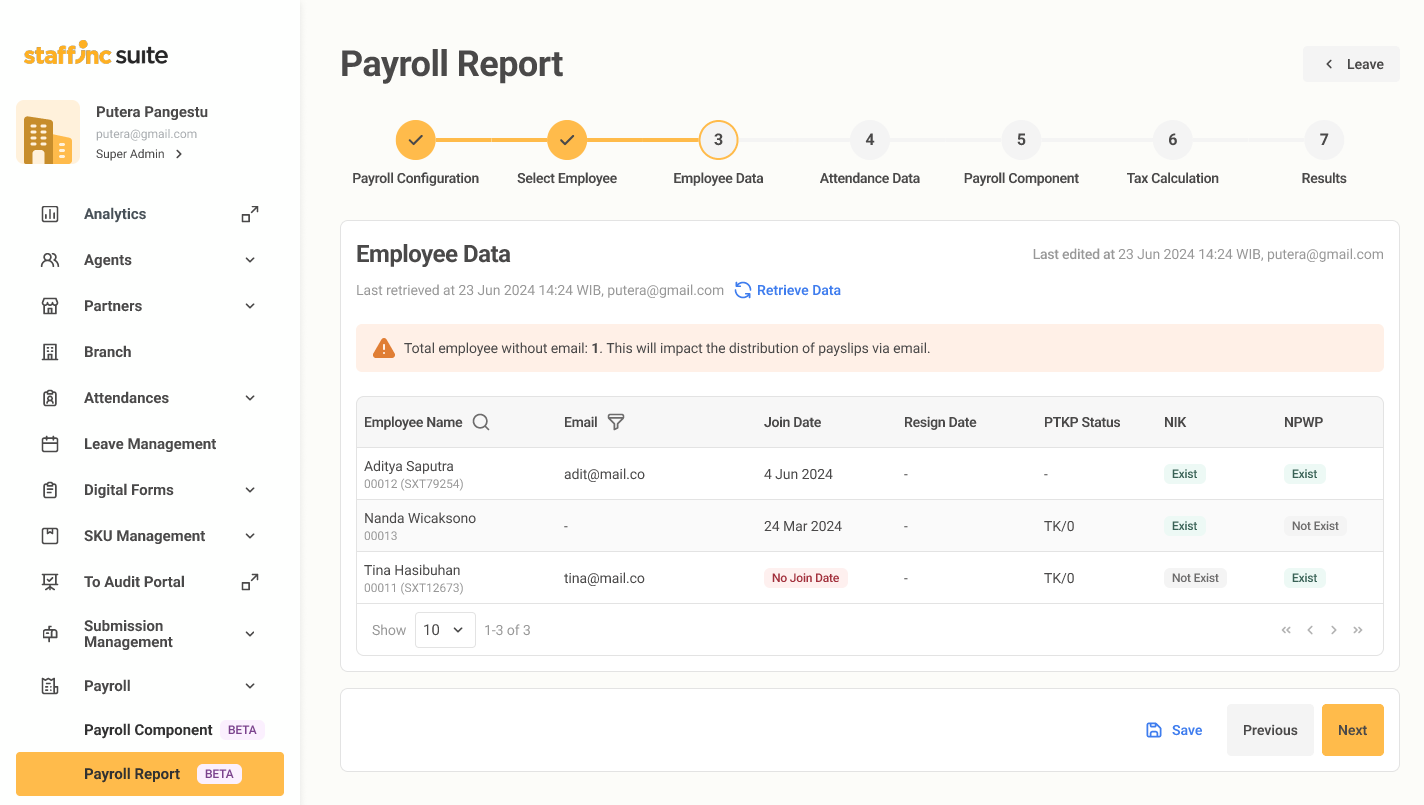Click the search icon beside Employee Name

tap(481, 422)
